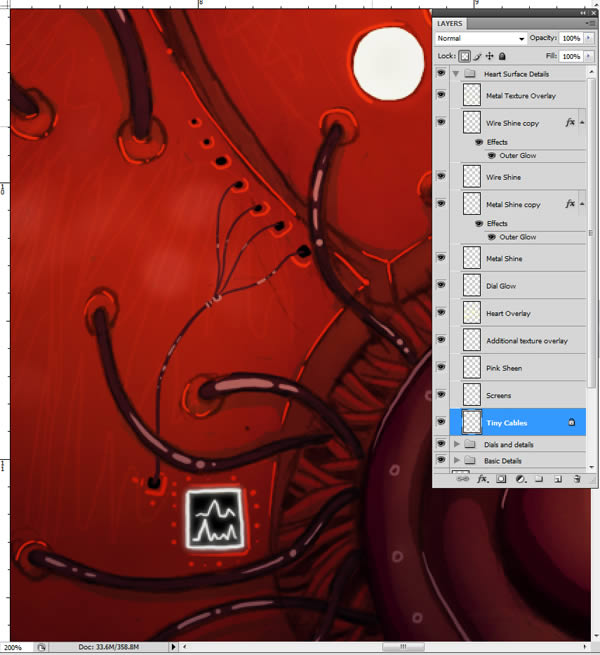Hide the Dial Glow layer

point(441,285)
